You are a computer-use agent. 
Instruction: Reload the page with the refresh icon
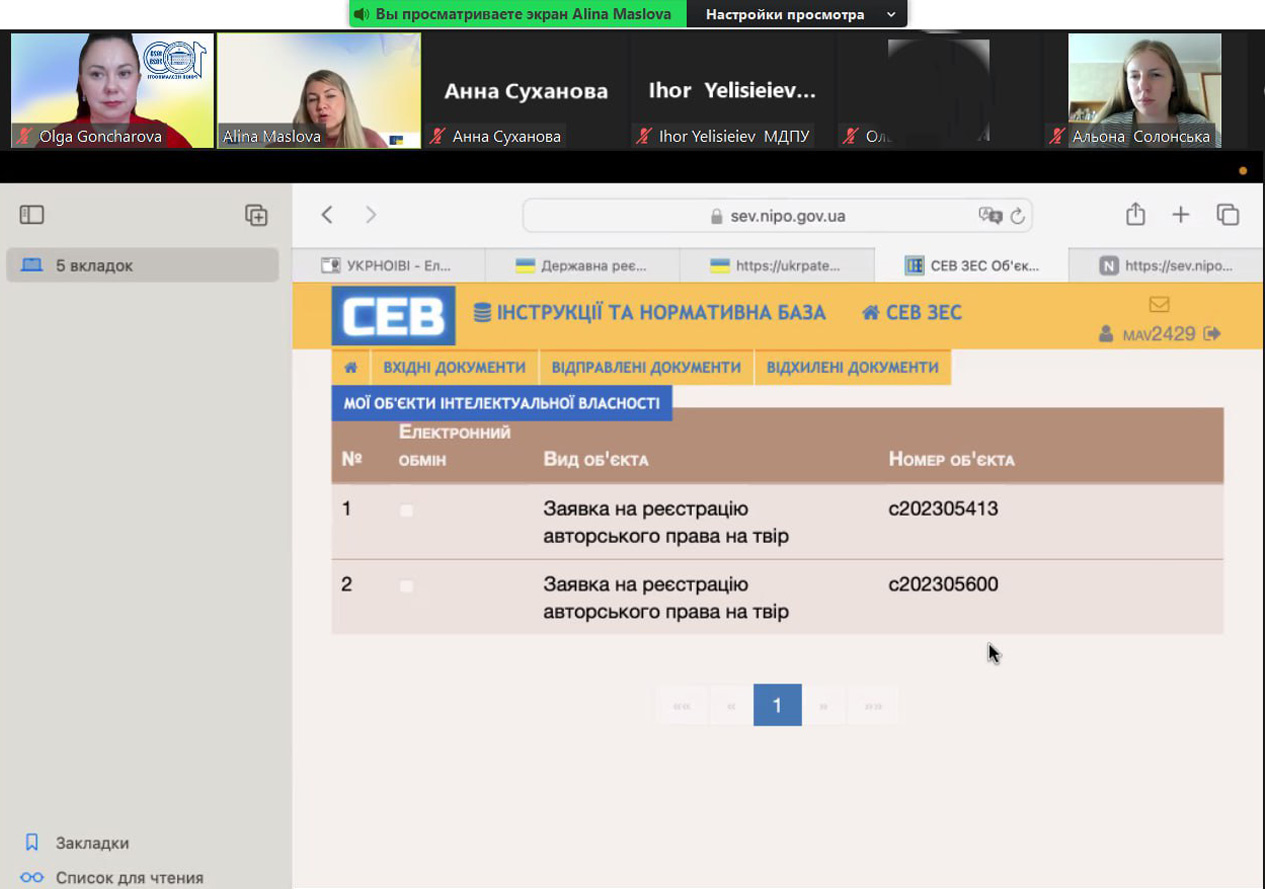[x=1017, y=216]
